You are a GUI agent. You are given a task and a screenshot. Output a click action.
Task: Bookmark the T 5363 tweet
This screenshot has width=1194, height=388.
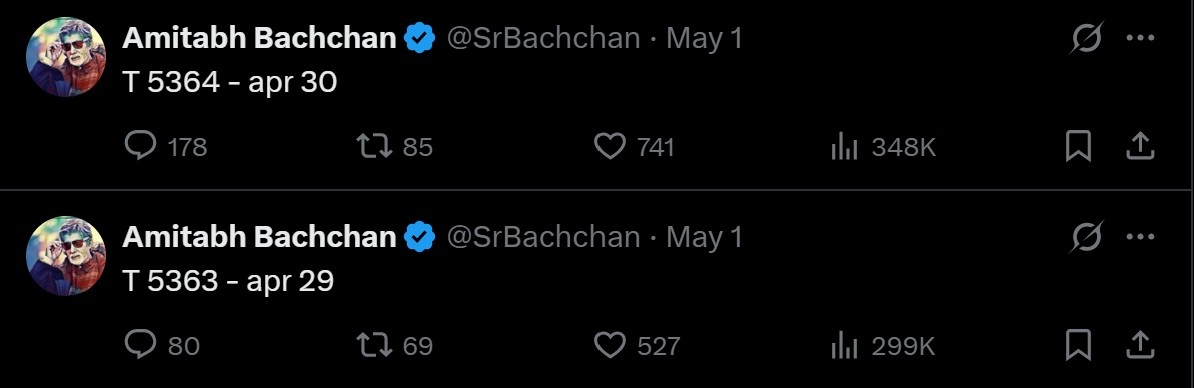point(1078,345)
